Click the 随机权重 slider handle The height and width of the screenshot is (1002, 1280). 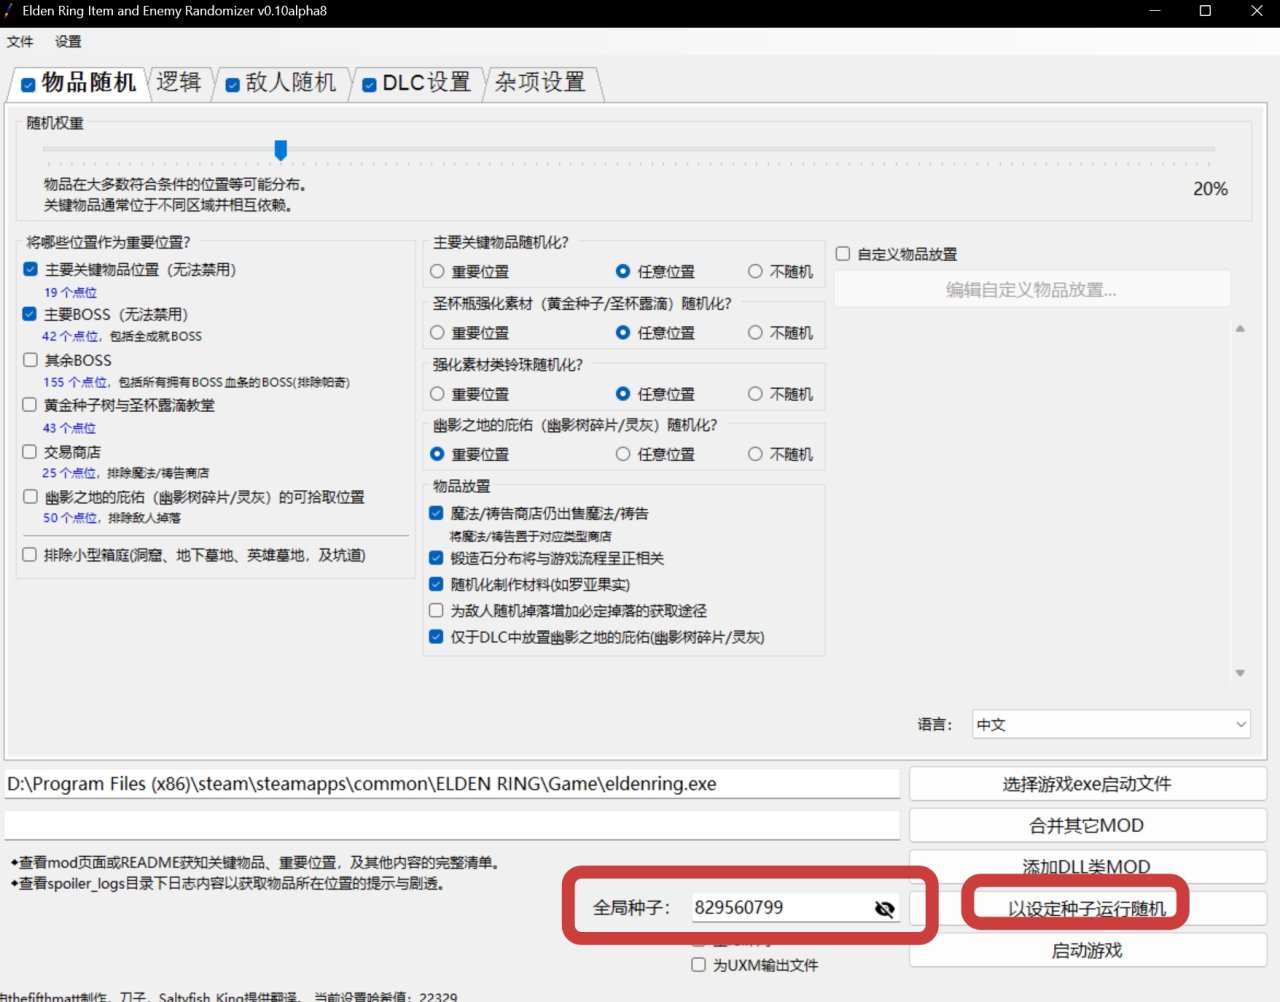281,150
